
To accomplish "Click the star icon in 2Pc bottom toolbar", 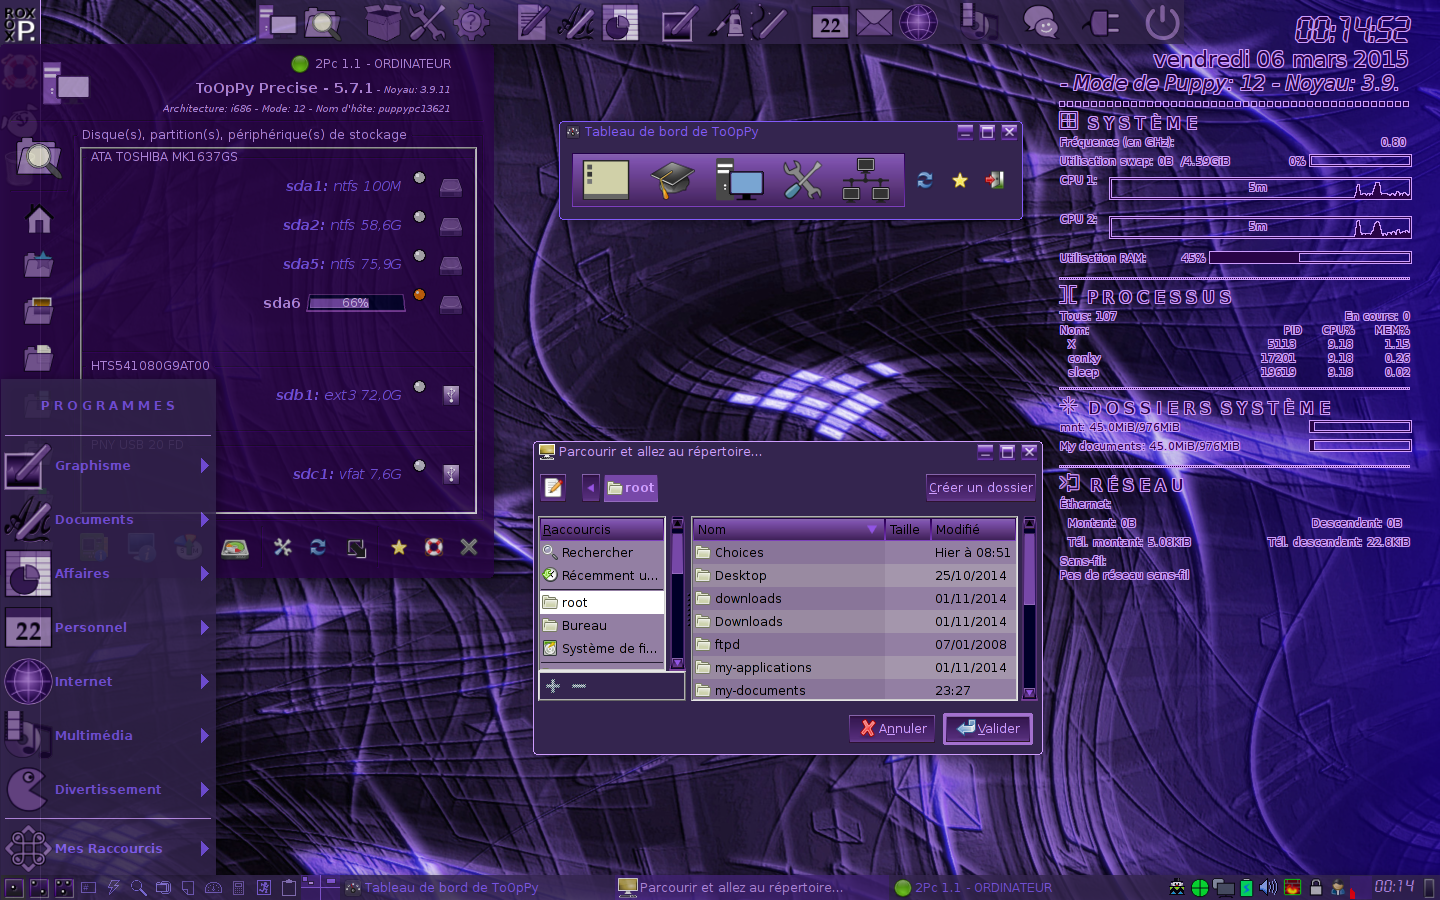I will (x=399, y=547).
